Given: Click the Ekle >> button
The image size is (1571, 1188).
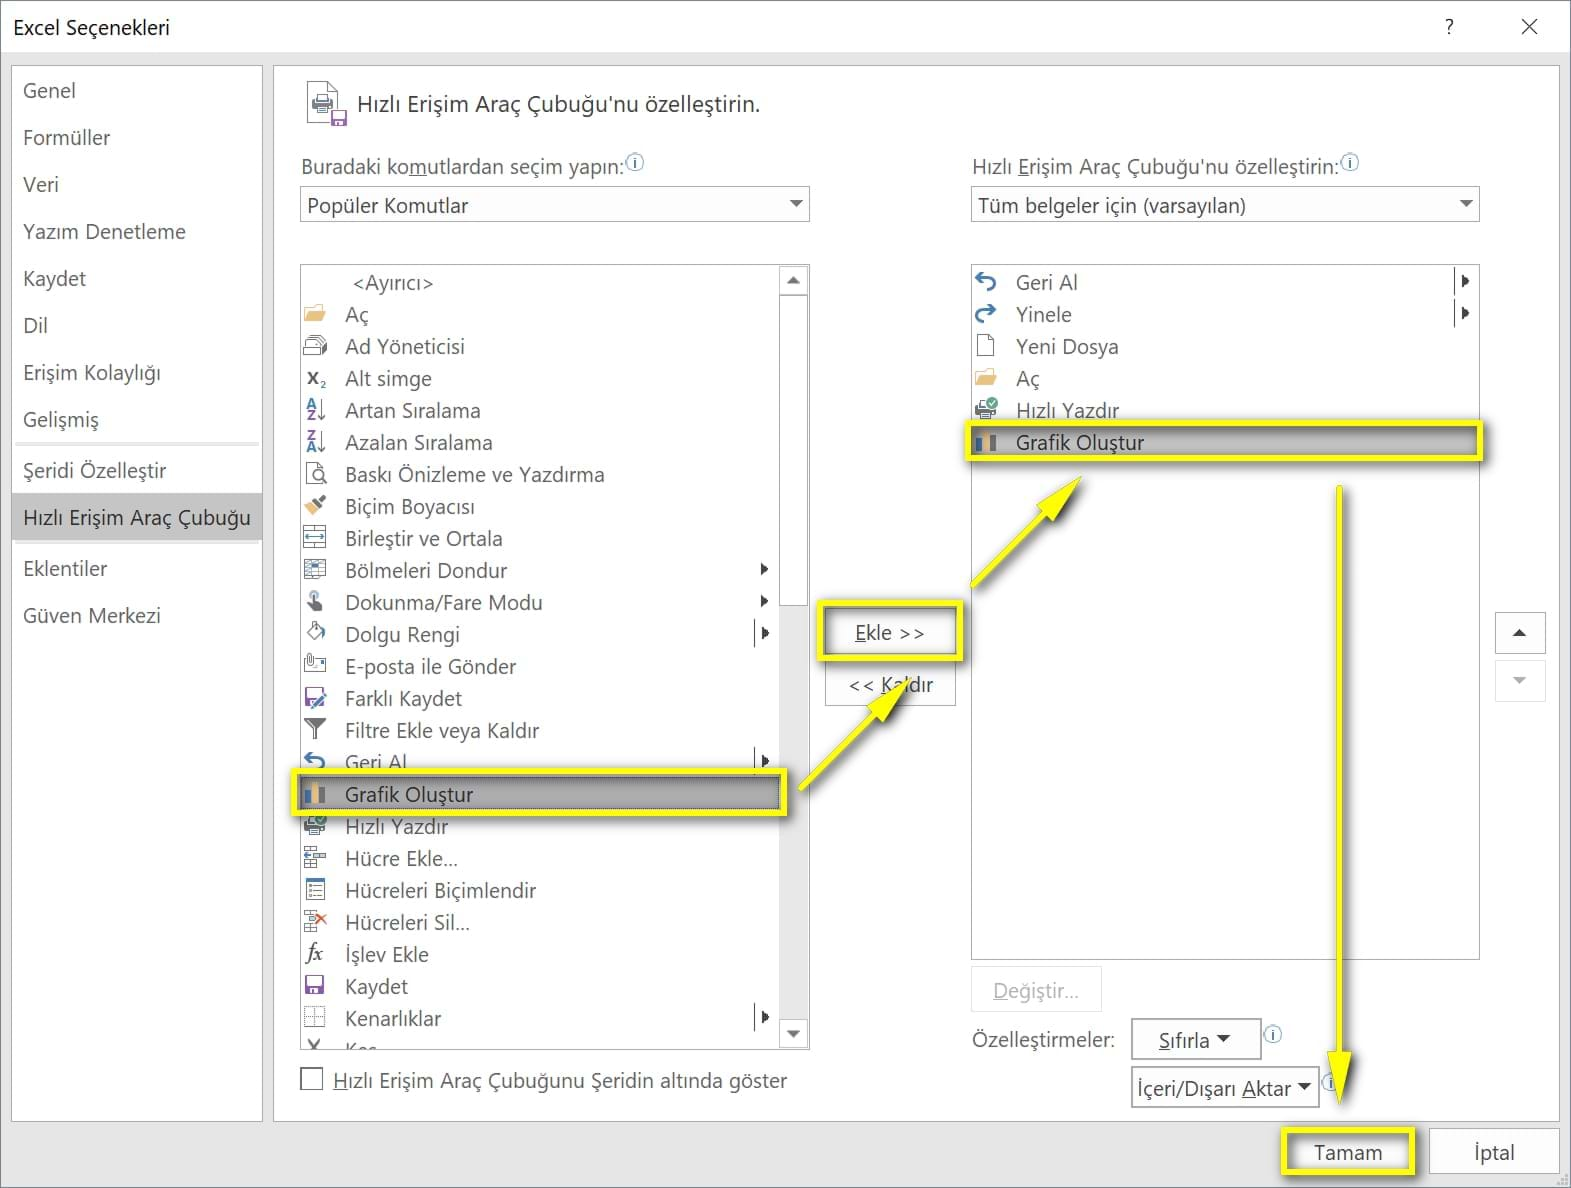Looking at the screenshot, I should tap(890, 632).
